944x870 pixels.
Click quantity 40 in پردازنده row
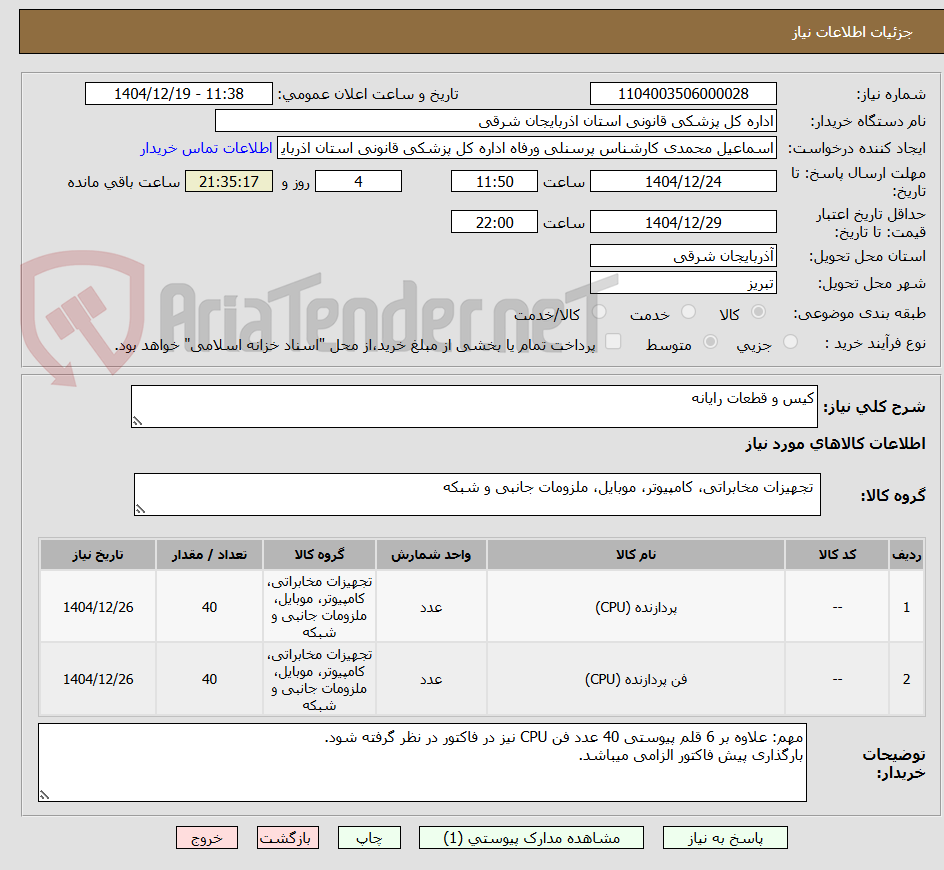[x=209, y=607]
